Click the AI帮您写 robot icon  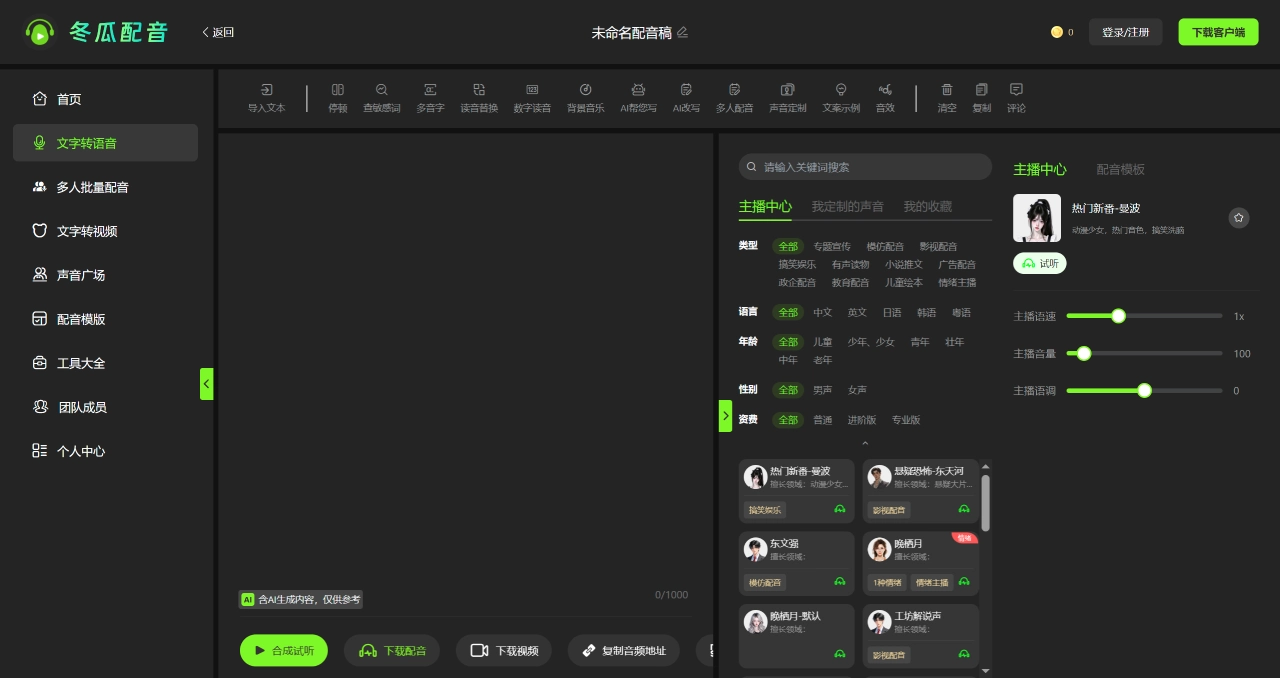pos(638,90)
